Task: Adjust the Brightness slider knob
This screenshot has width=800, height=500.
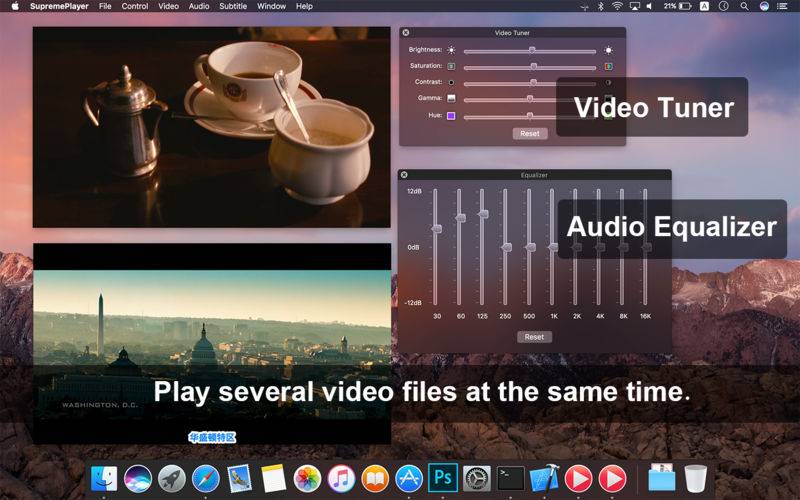Action: (532, 50)
